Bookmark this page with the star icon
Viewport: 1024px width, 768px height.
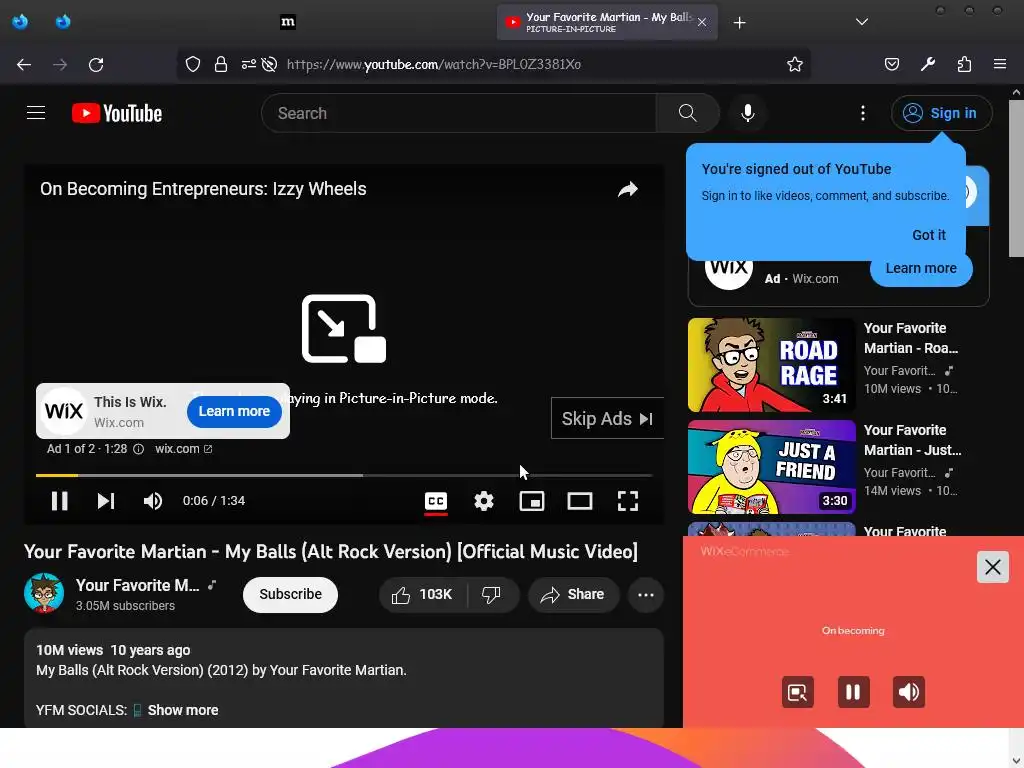[794, 64]
